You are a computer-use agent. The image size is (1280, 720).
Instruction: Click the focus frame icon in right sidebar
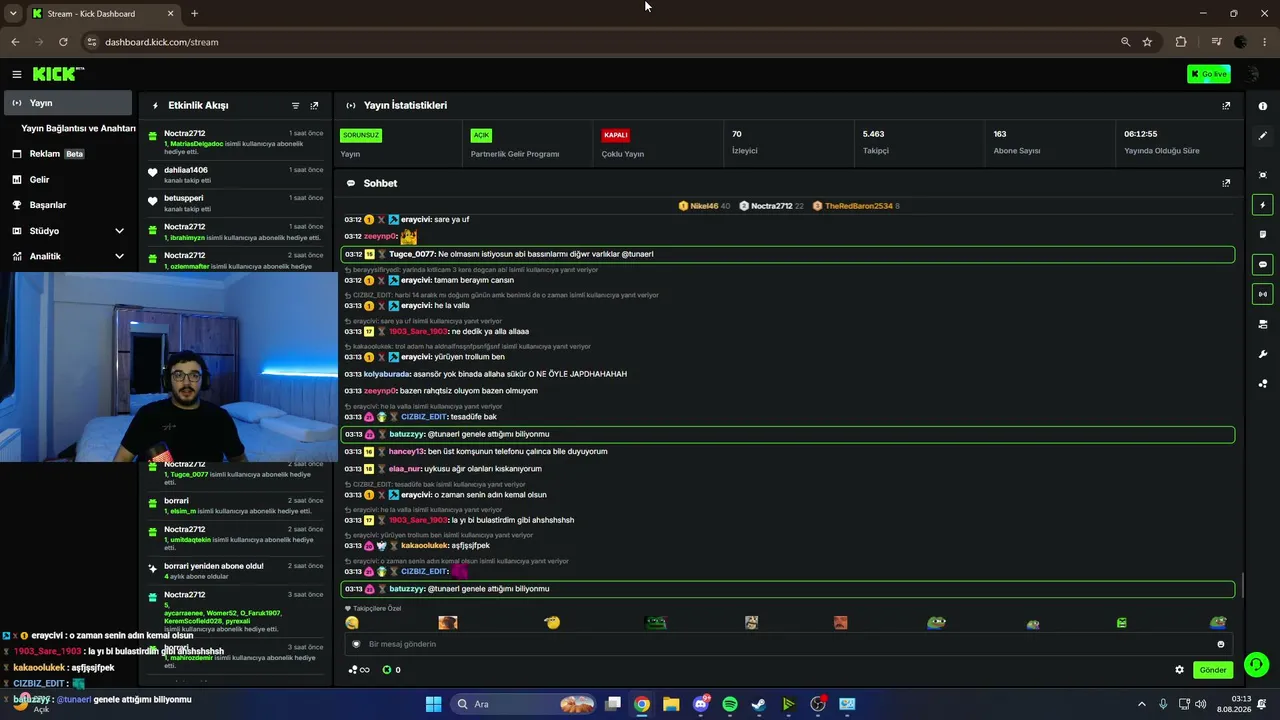1263,175
